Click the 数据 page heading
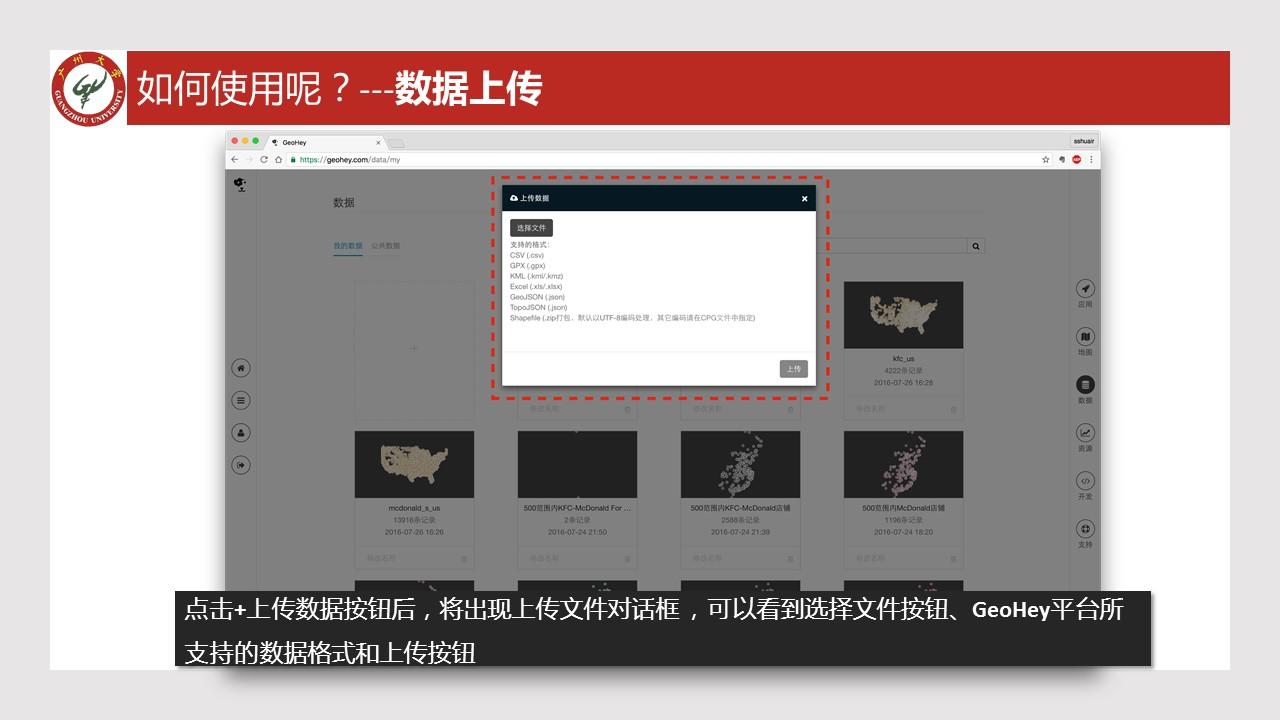 pyautogui.click(x=344, y=203)
